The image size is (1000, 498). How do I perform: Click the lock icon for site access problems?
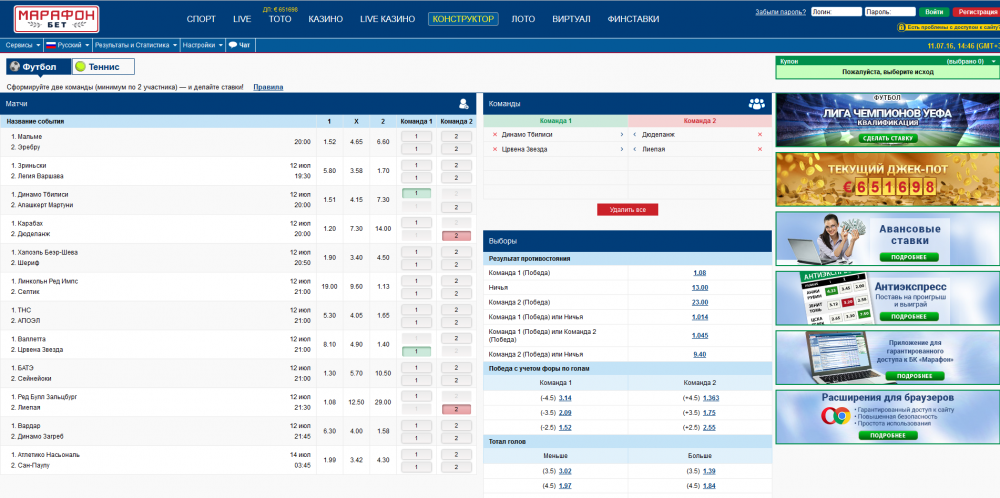coord(902,27)
